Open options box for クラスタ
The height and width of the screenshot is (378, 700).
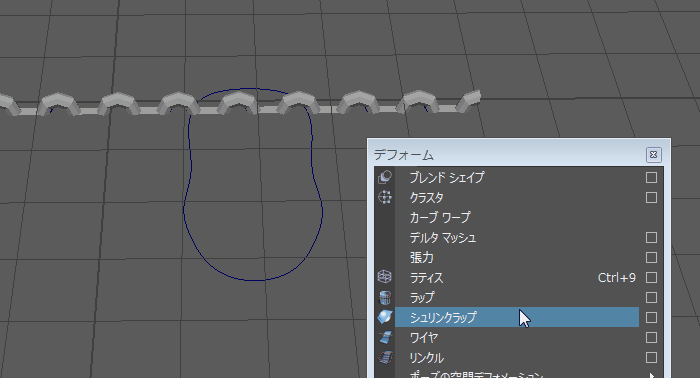point(651,197)
